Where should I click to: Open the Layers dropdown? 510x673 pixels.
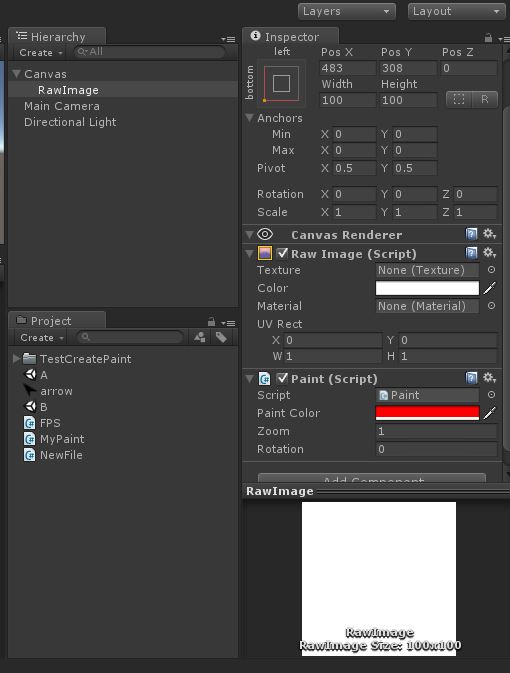point(346,11)
